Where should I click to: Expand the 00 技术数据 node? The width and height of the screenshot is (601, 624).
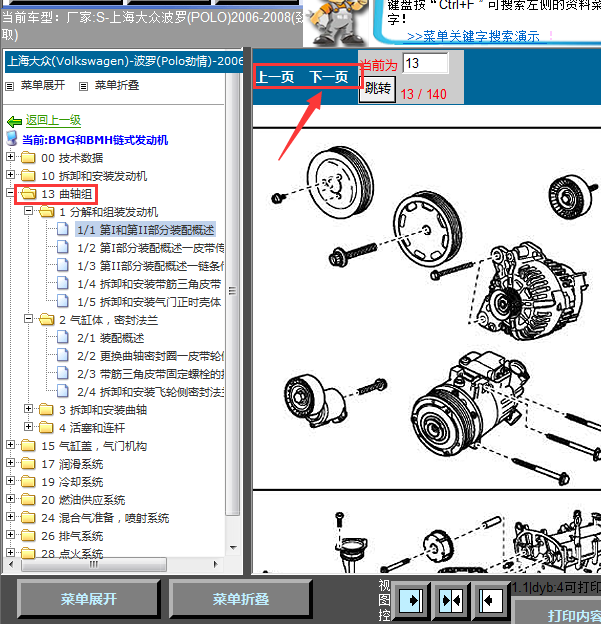[x=11, y=157]
